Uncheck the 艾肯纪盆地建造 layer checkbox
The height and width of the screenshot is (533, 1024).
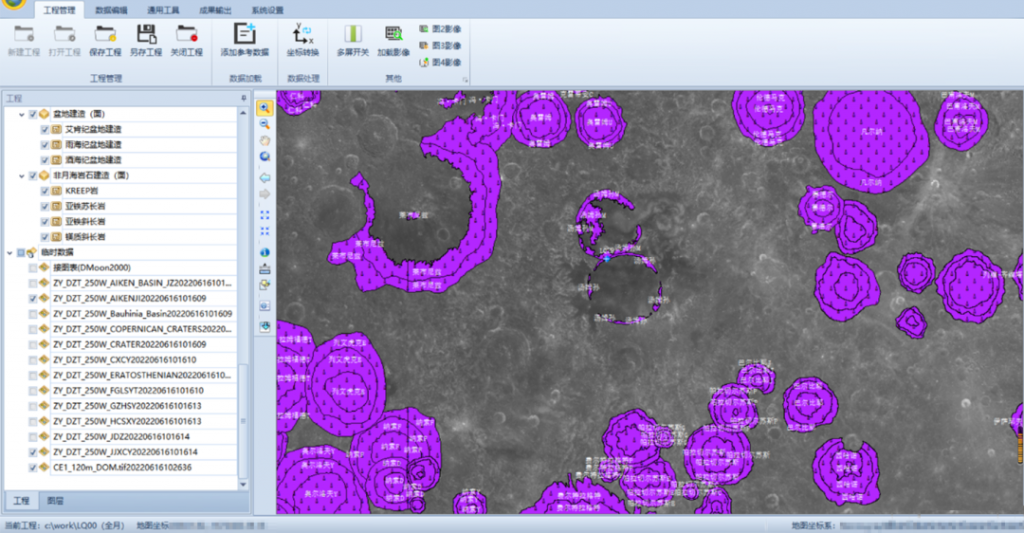45,129
